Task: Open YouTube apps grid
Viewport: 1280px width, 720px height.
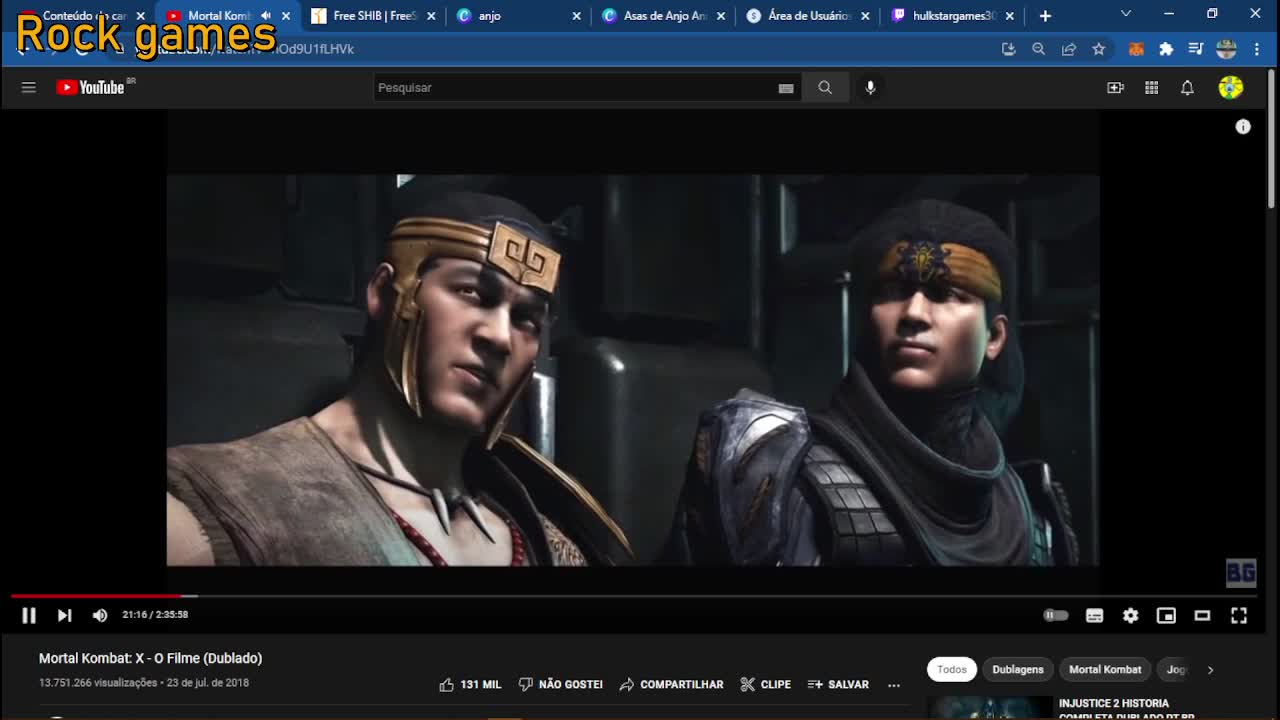Action: pos(1152,88)
